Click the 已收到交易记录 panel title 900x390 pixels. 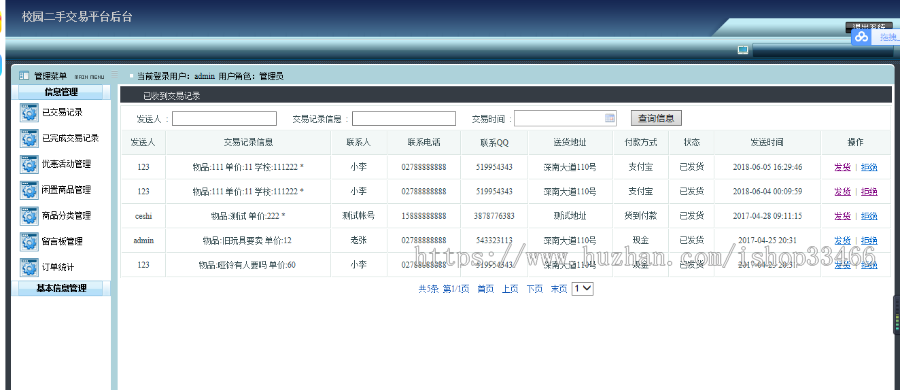(x=172, y=96)
